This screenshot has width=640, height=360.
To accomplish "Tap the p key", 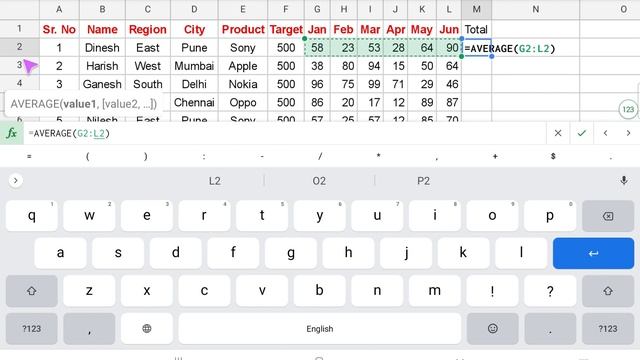I will click(550, 216).
